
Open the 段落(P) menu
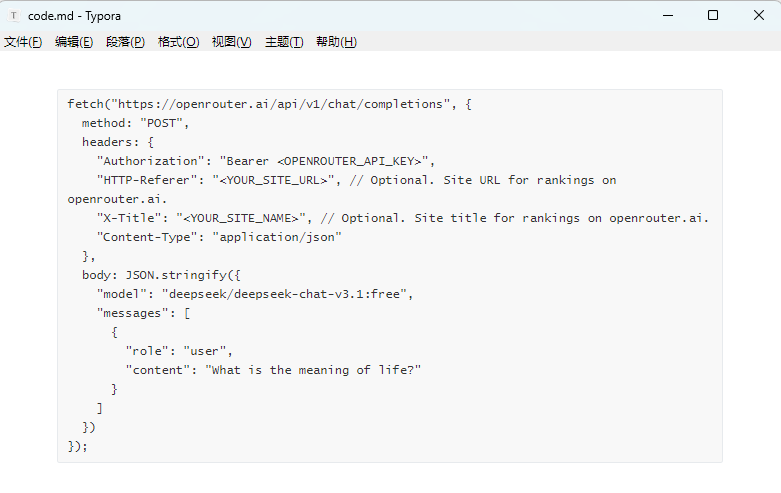click(x=125, y=42)
